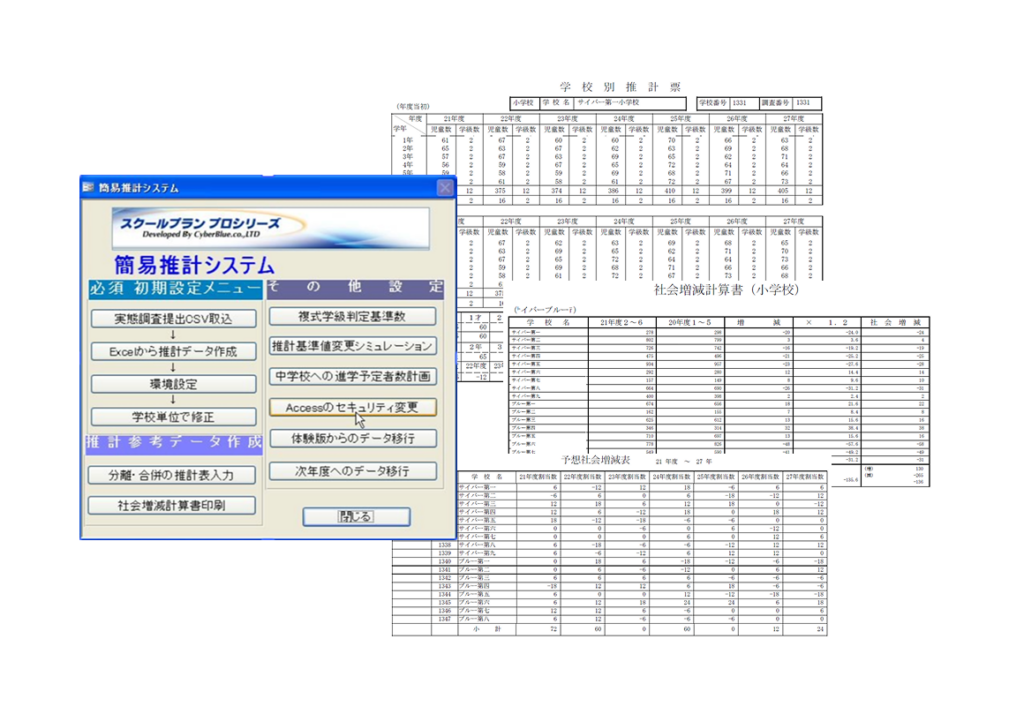Viewport: 1024px width, 714px height.
Task: Click the 簡易推計システム heading text
Action: pyautogui.click(x=194, y=265)
